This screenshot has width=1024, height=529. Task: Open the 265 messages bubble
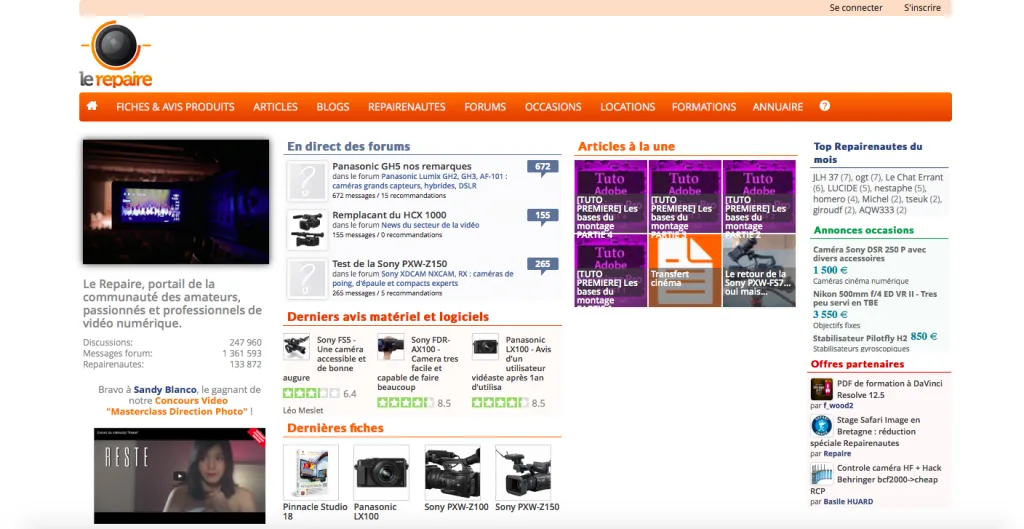543,265
